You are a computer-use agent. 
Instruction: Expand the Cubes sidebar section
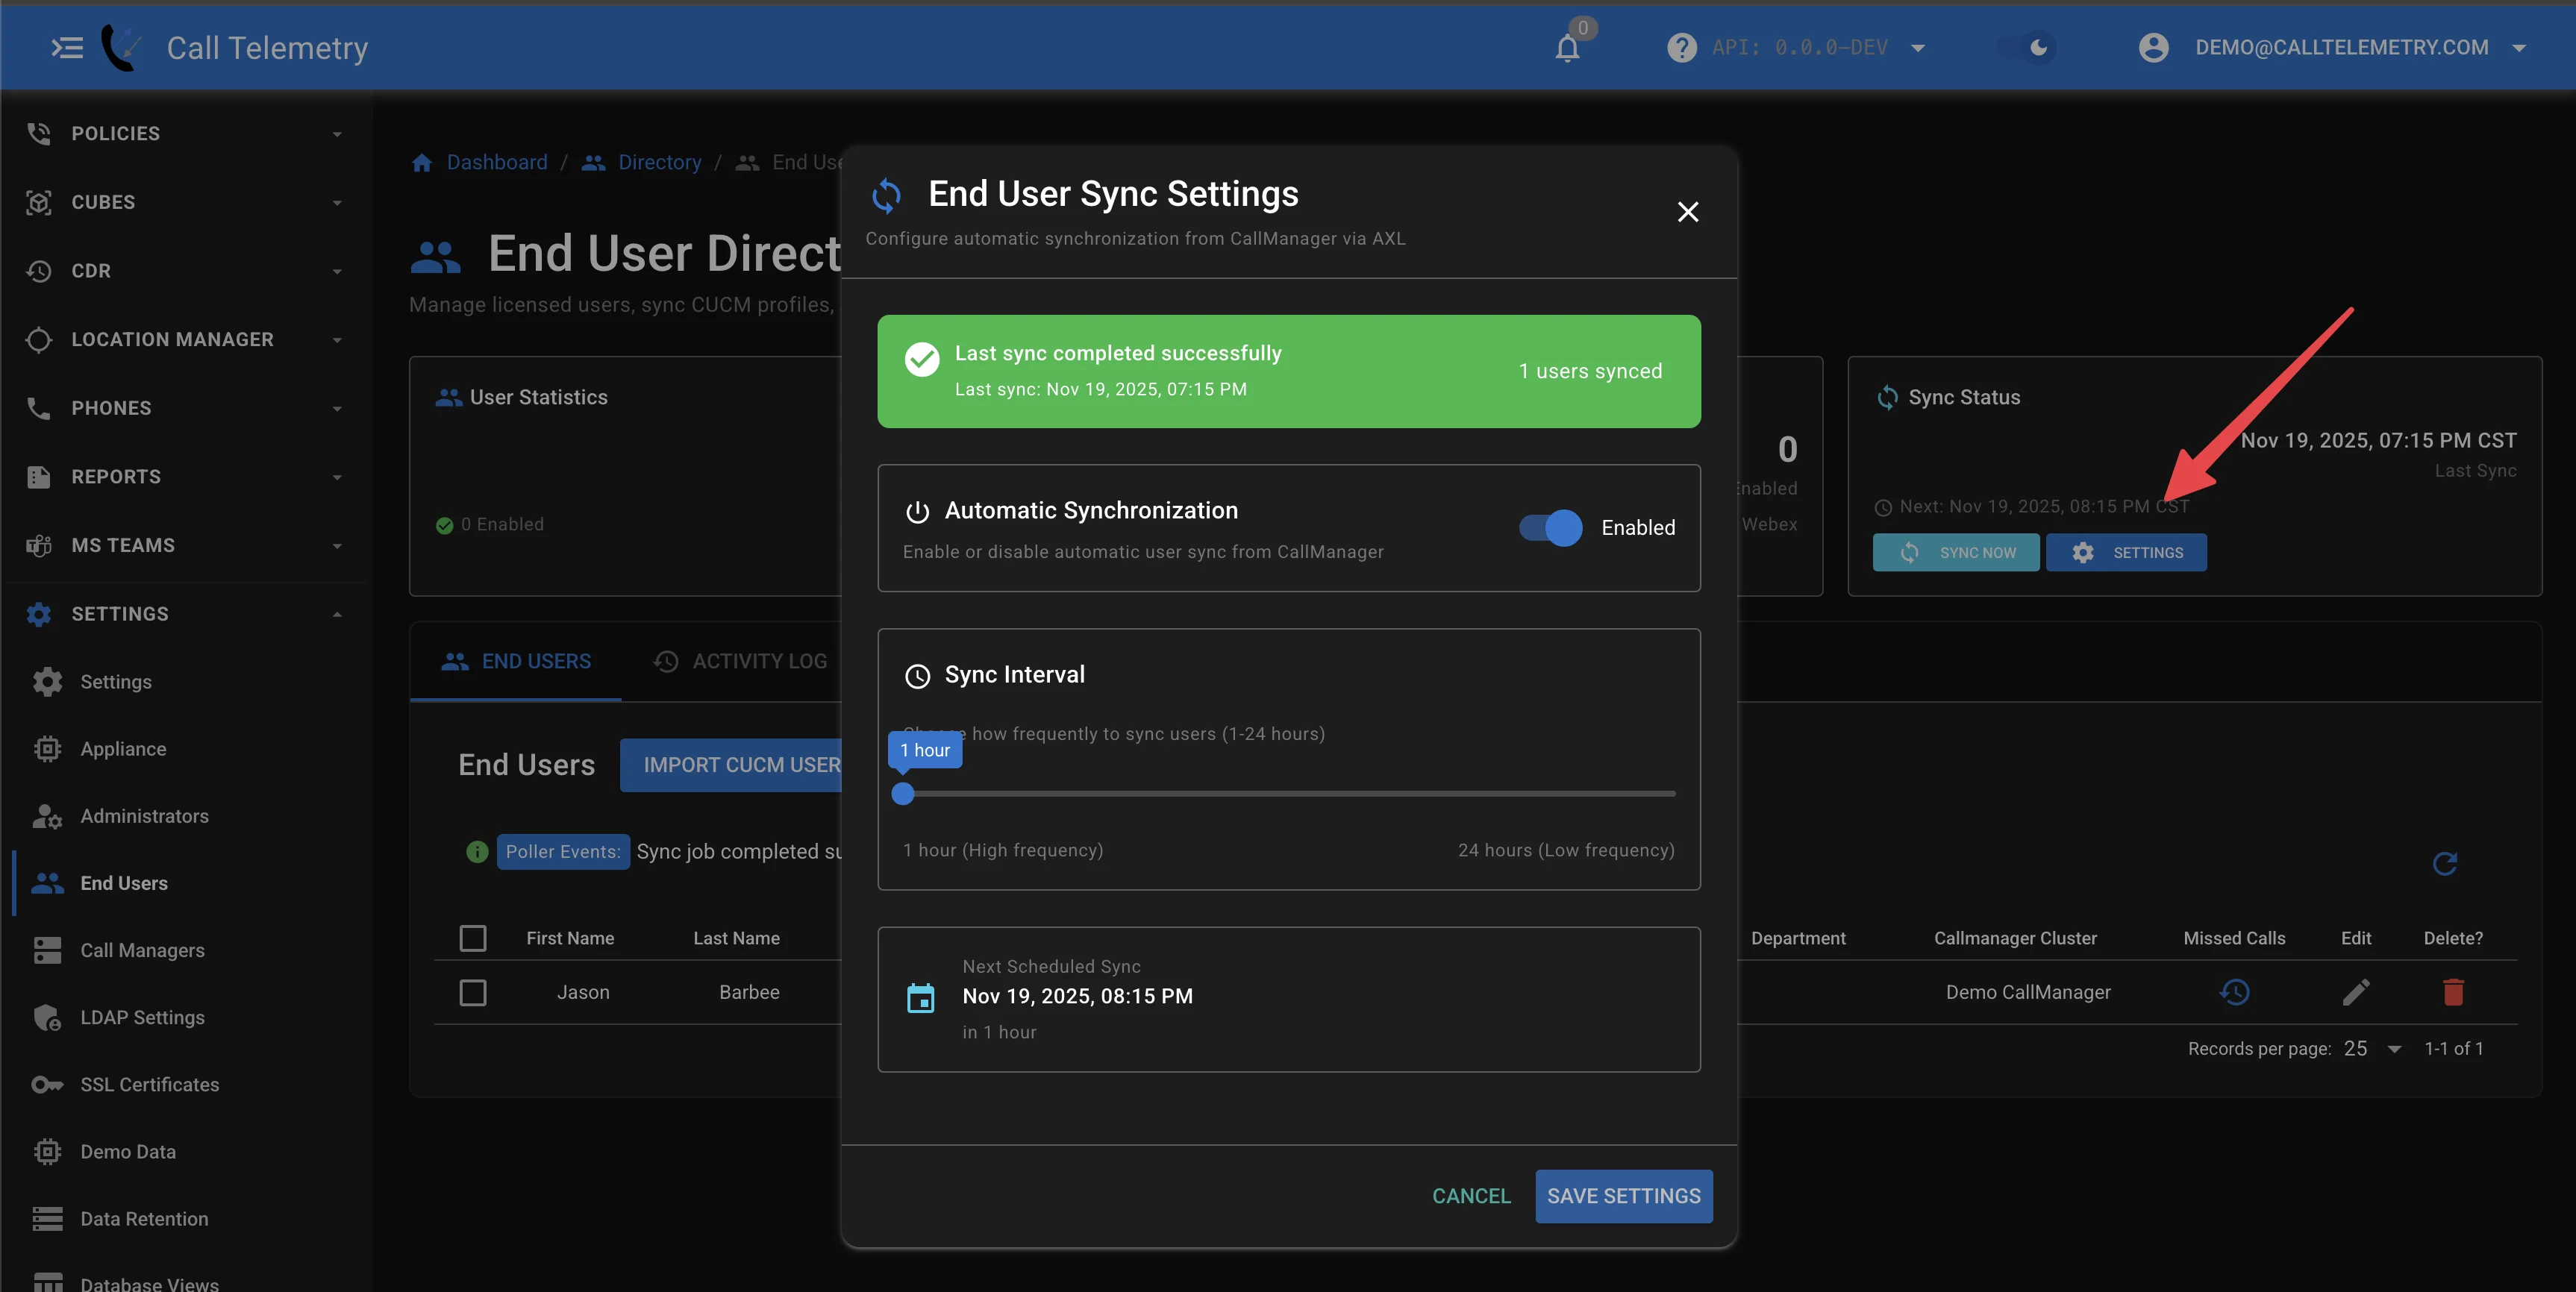187,202
